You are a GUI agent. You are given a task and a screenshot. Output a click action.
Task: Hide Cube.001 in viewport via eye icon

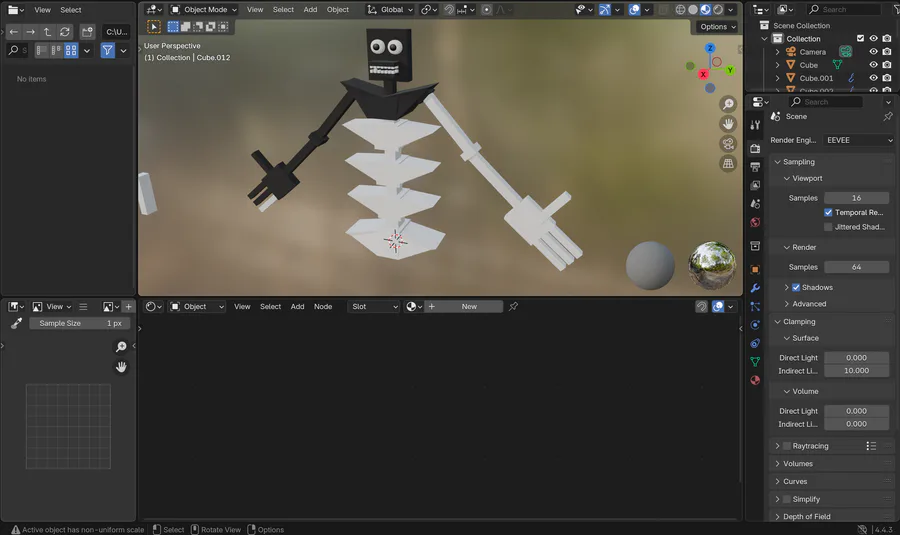(874, 78)
